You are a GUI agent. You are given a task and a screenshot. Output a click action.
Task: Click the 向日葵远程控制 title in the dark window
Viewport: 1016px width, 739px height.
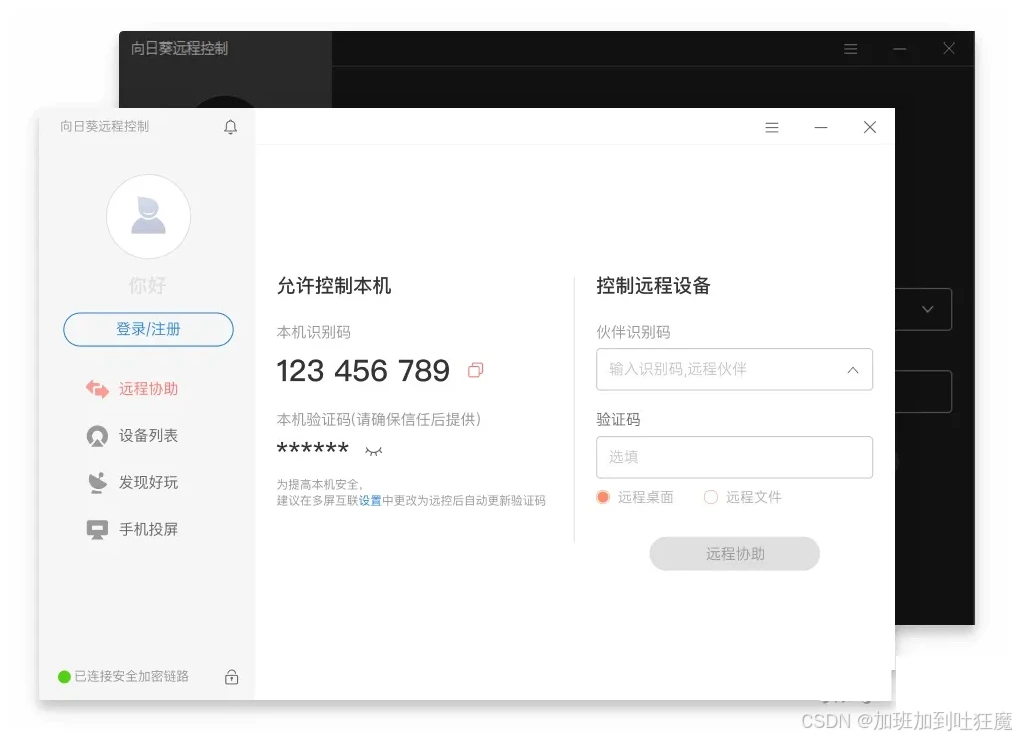click(x=179, y=49)
